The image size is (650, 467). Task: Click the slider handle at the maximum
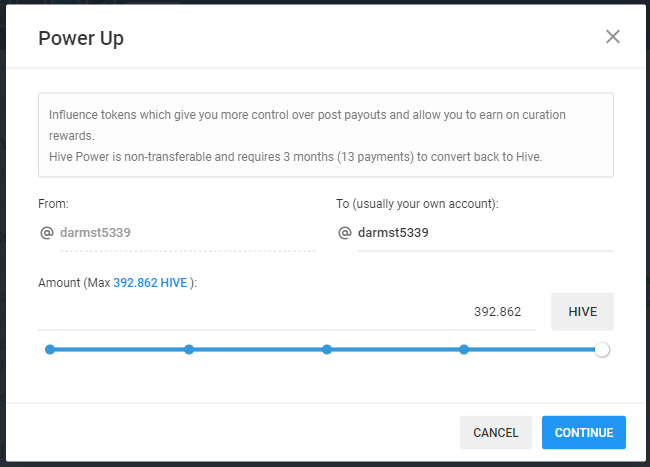coord(602,349)
